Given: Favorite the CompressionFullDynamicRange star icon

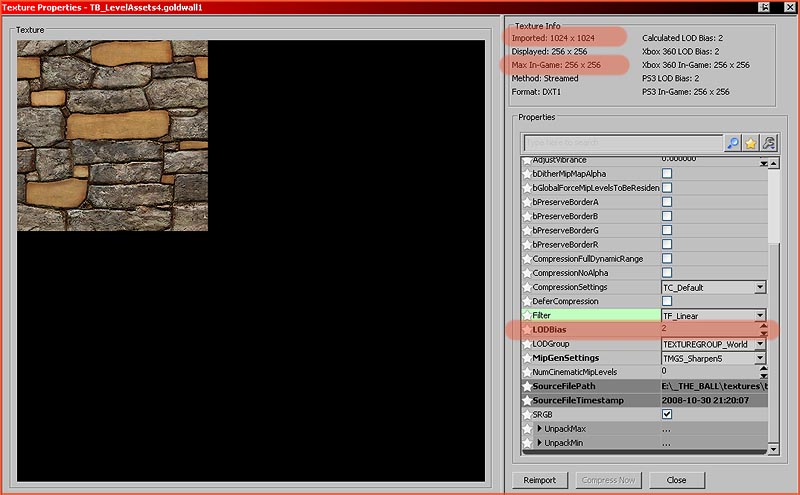Looking at the screenshot, I should coord(527,259).
